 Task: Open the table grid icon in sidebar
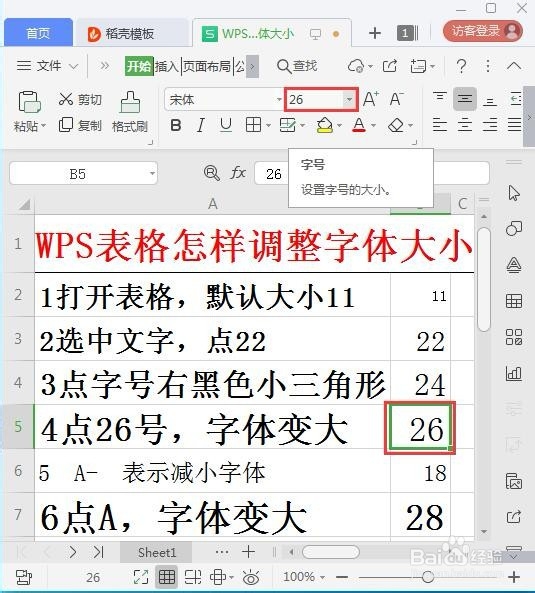pyautogui.click(x=514, y=301)
